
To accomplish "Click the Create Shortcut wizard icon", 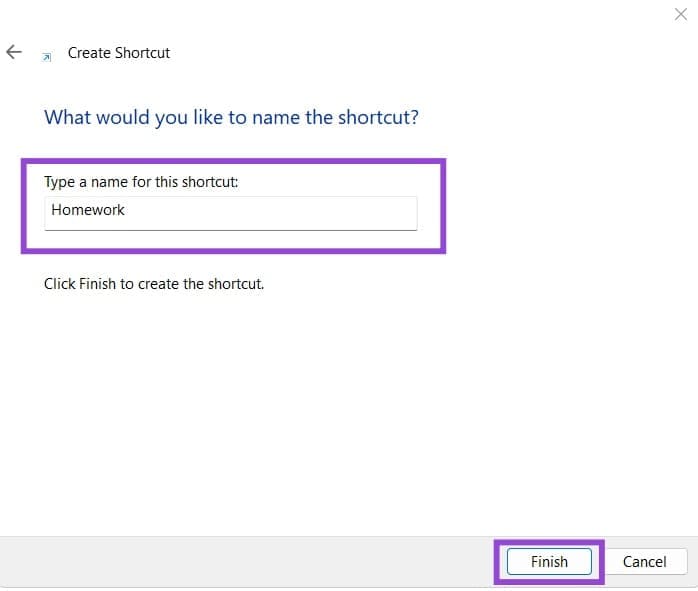I will 46,57.
